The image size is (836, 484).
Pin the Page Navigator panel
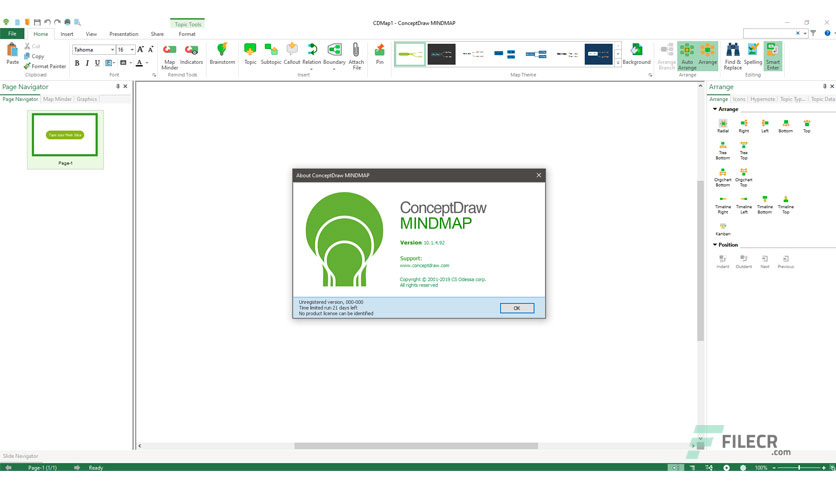tap(118, 86)
